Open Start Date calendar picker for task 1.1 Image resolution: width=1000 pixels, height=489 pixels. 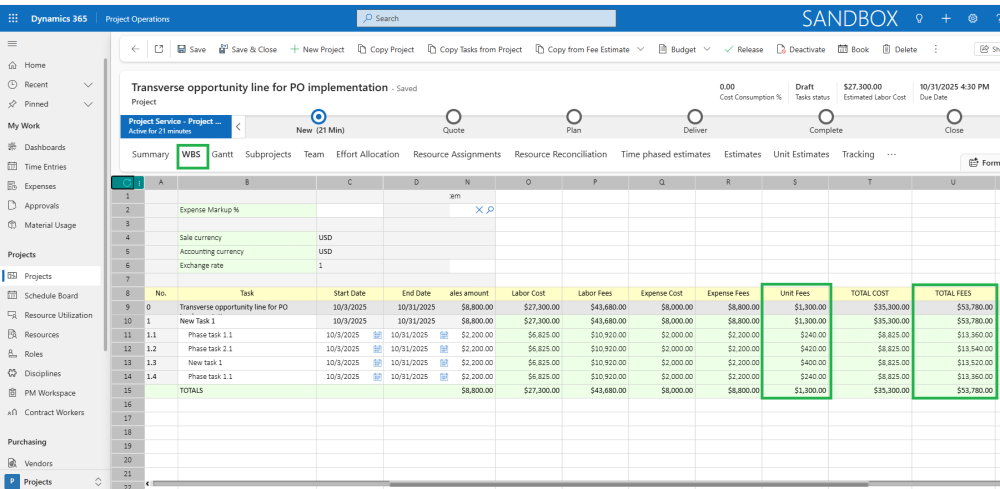pyautogui.click(x=377, y=335)
